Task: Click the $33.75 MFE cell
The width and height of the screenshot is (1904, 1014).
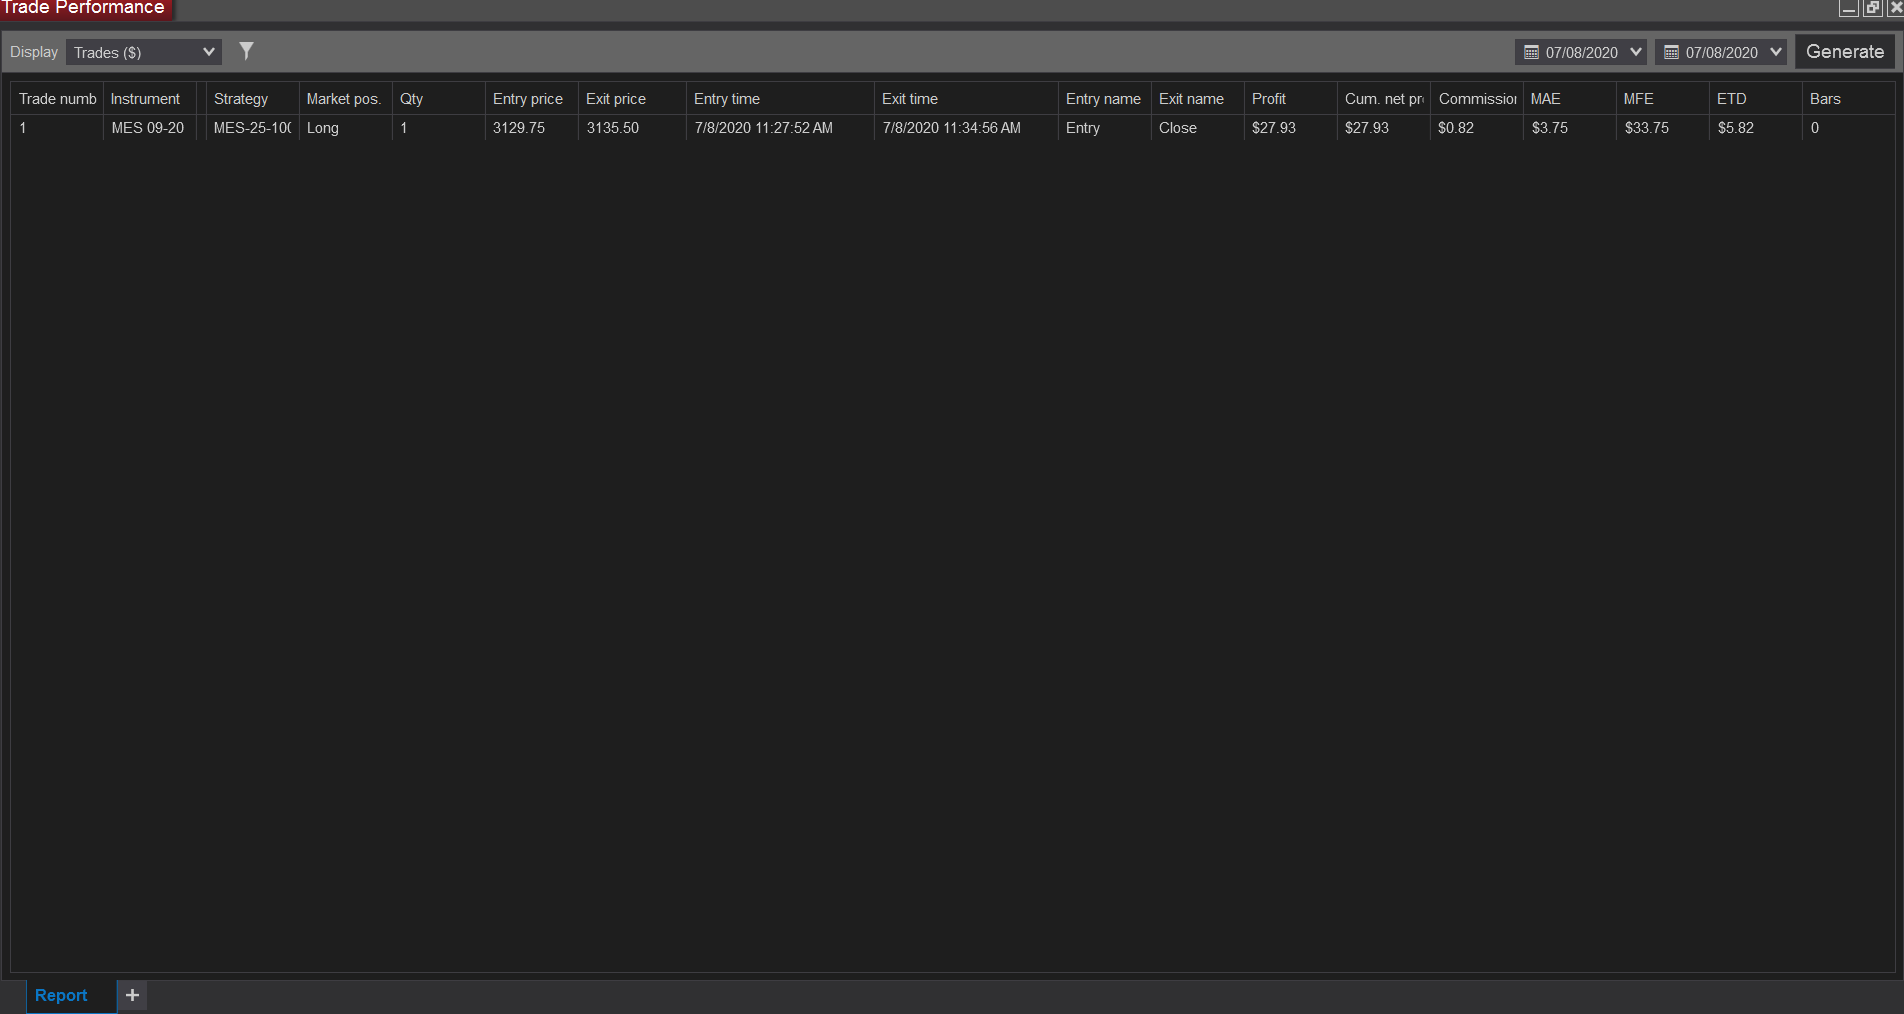Action: pos(1663,128)
